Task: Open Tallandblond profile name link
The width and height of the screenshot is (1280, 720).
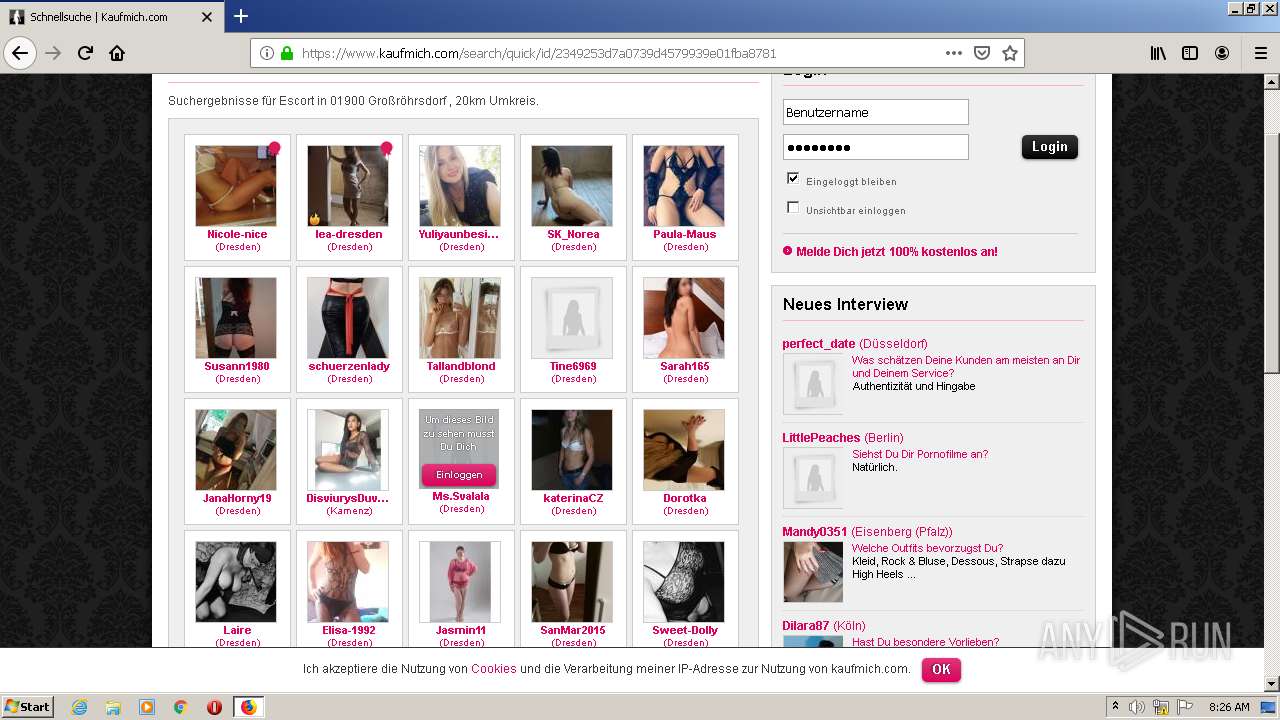Action: pos(461,366)
